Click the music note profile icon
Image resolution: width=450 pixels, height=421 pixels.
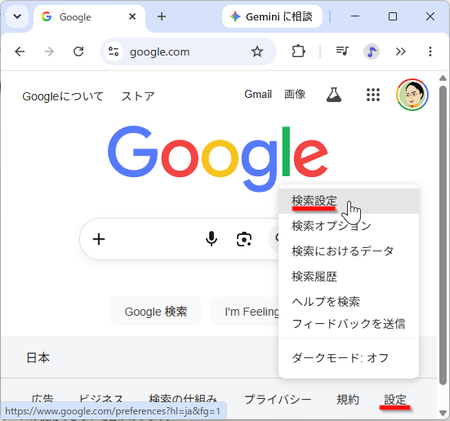pos(371,51)
